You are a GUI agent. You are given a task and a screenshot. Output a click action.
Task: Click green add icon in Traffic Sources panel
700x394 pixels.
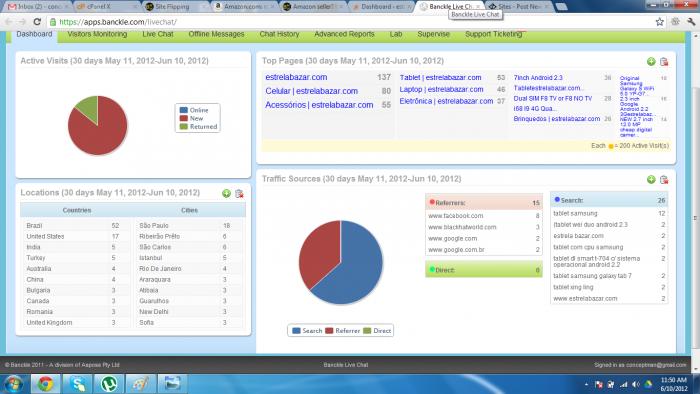pos(651,179)
